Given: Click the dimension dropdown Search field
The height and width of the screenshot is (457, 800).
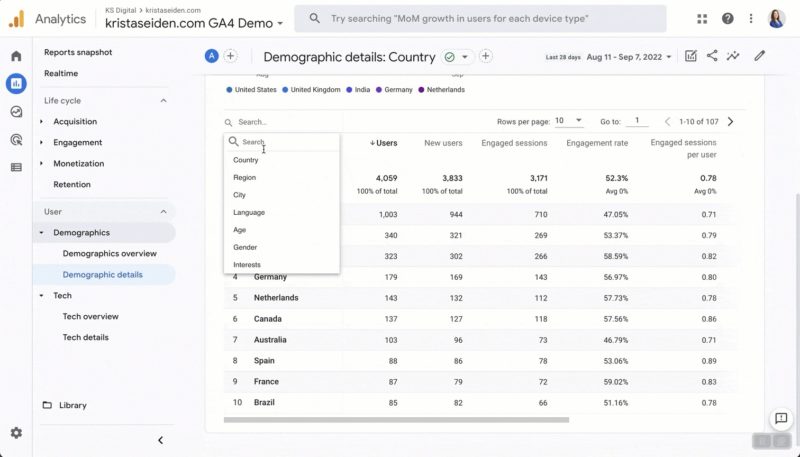Looking at the screenshot, I should (282, 142).
